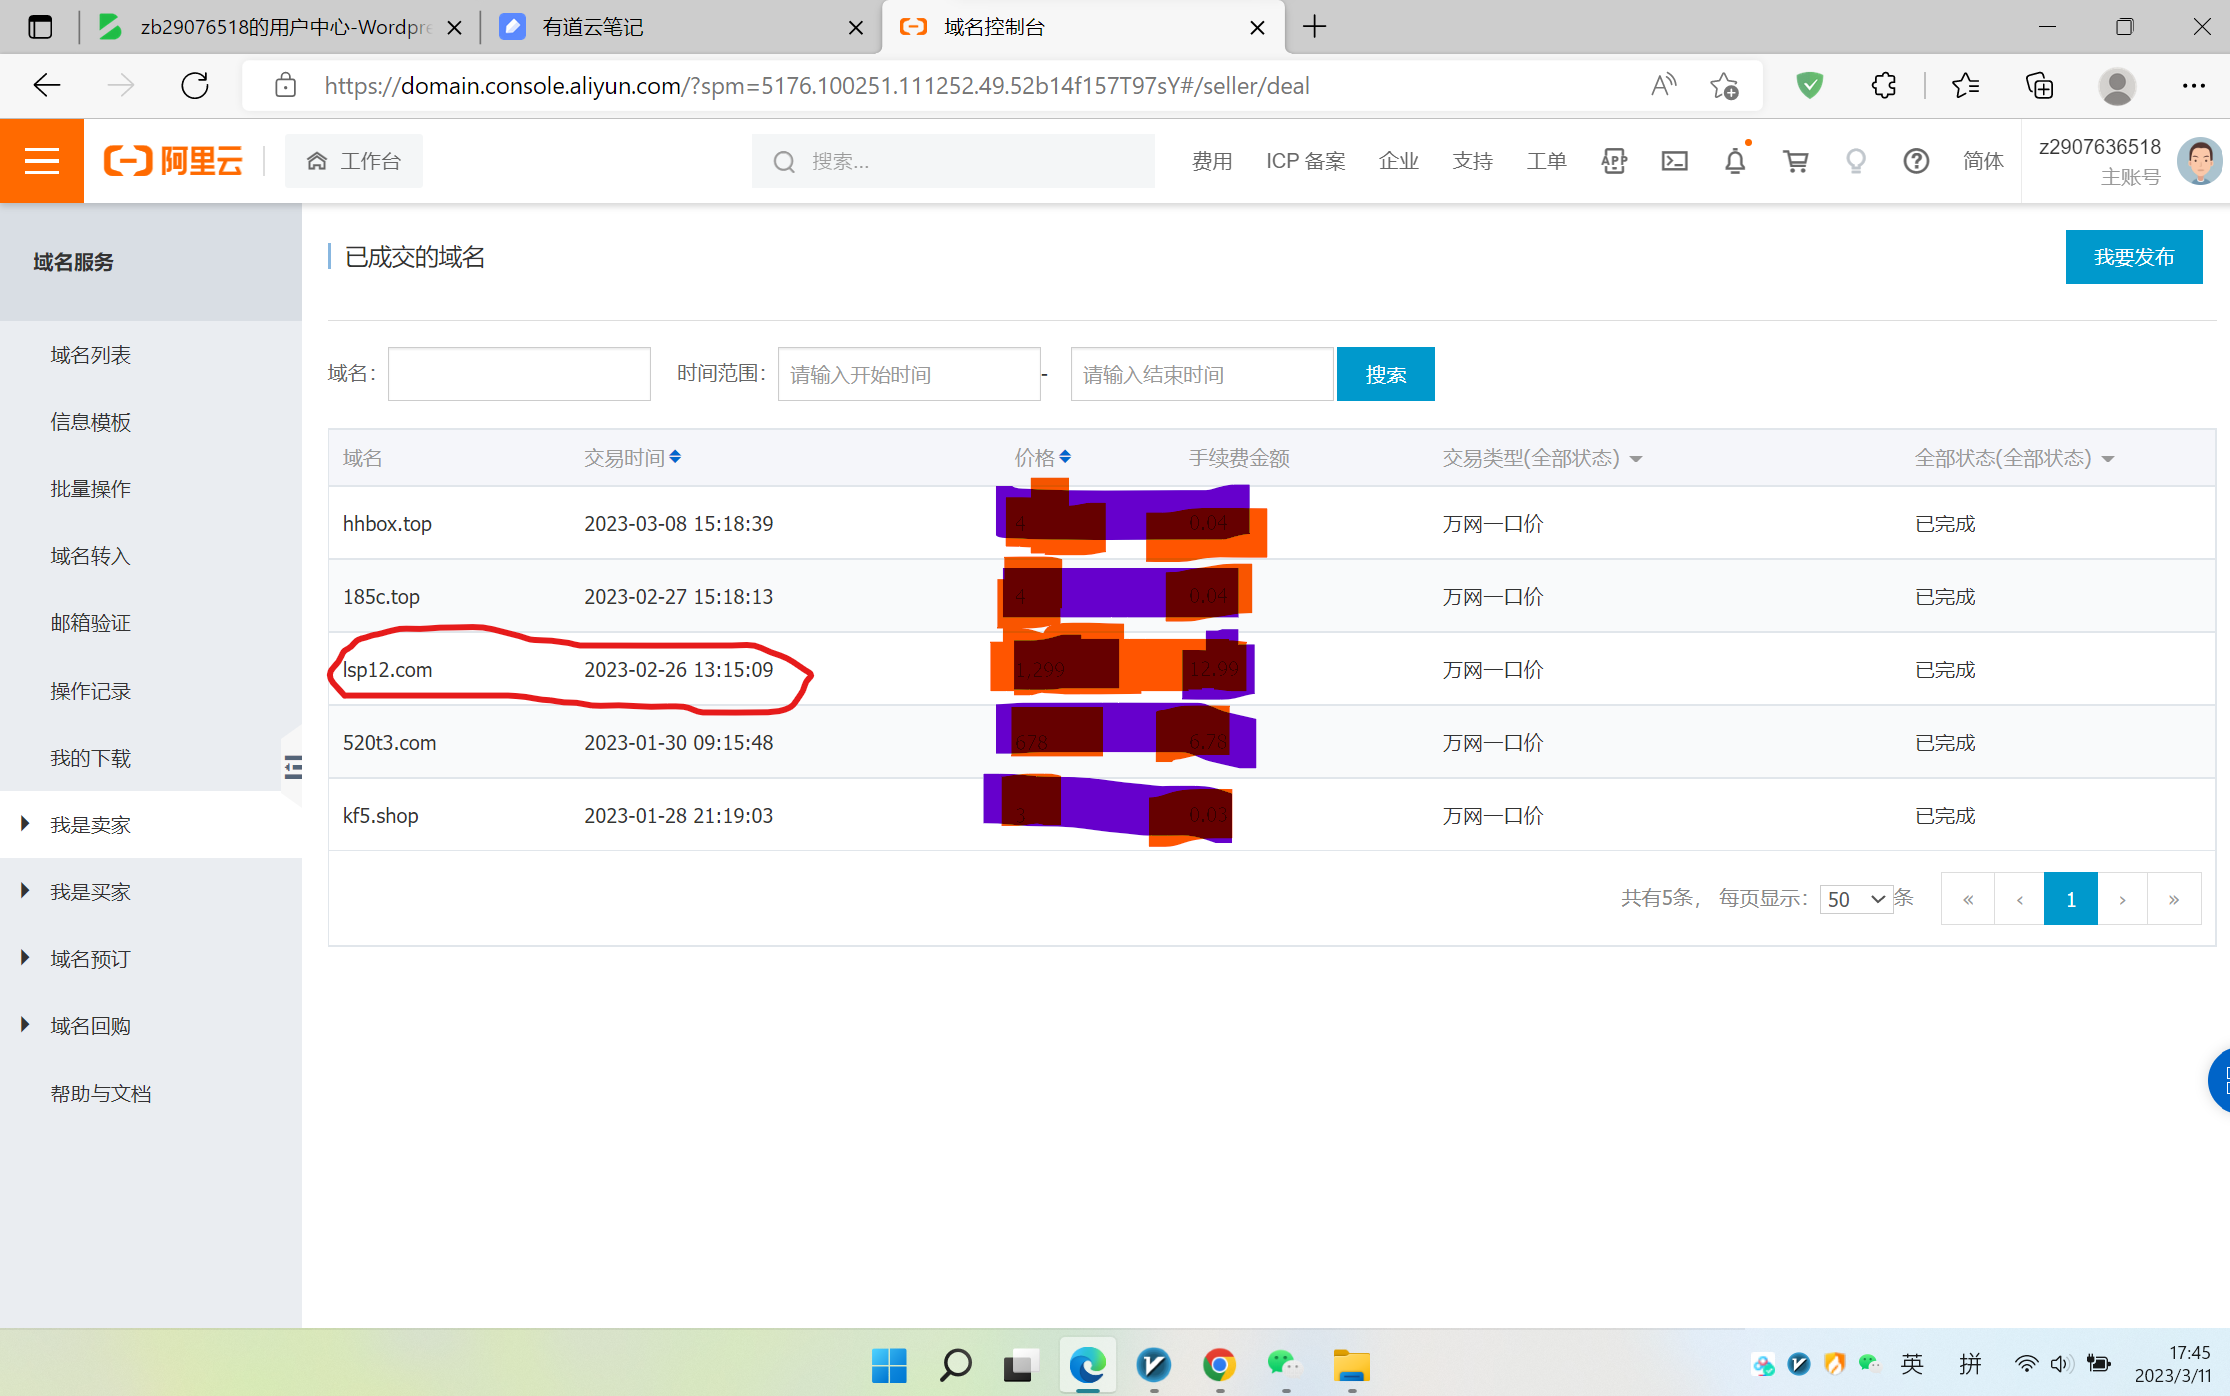Open the Aliyun hamburger navigation menu
Viewport: 2230px width, 1396px height.
coord(41,161)
